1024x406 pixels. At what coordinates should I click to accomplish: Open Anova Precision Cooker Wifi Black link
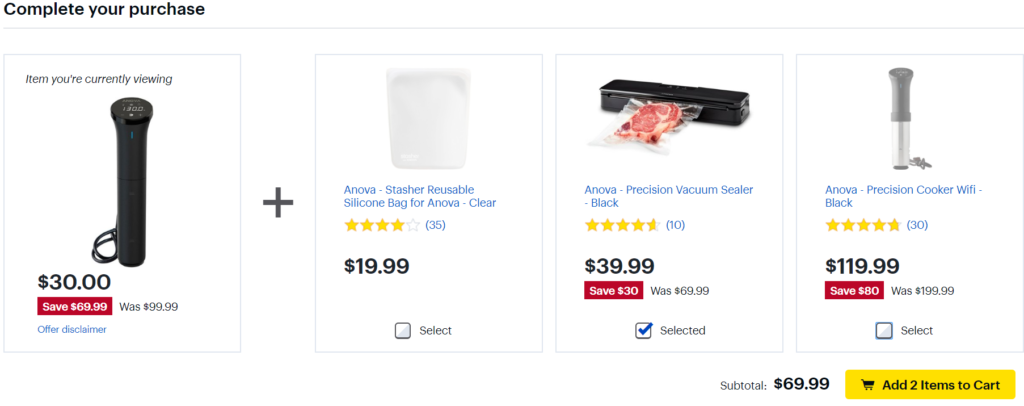coord(903,196)
